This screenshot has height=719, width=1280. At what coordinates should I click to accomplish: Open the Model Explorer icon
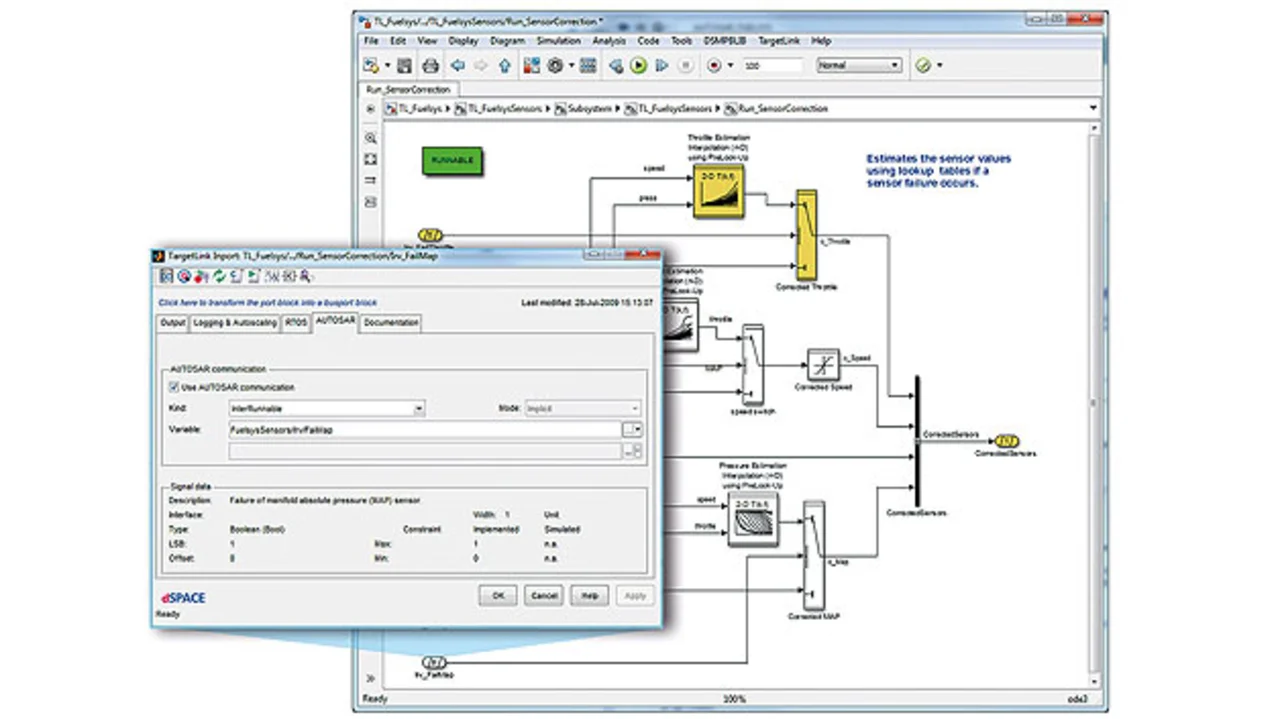pos(588,65)
